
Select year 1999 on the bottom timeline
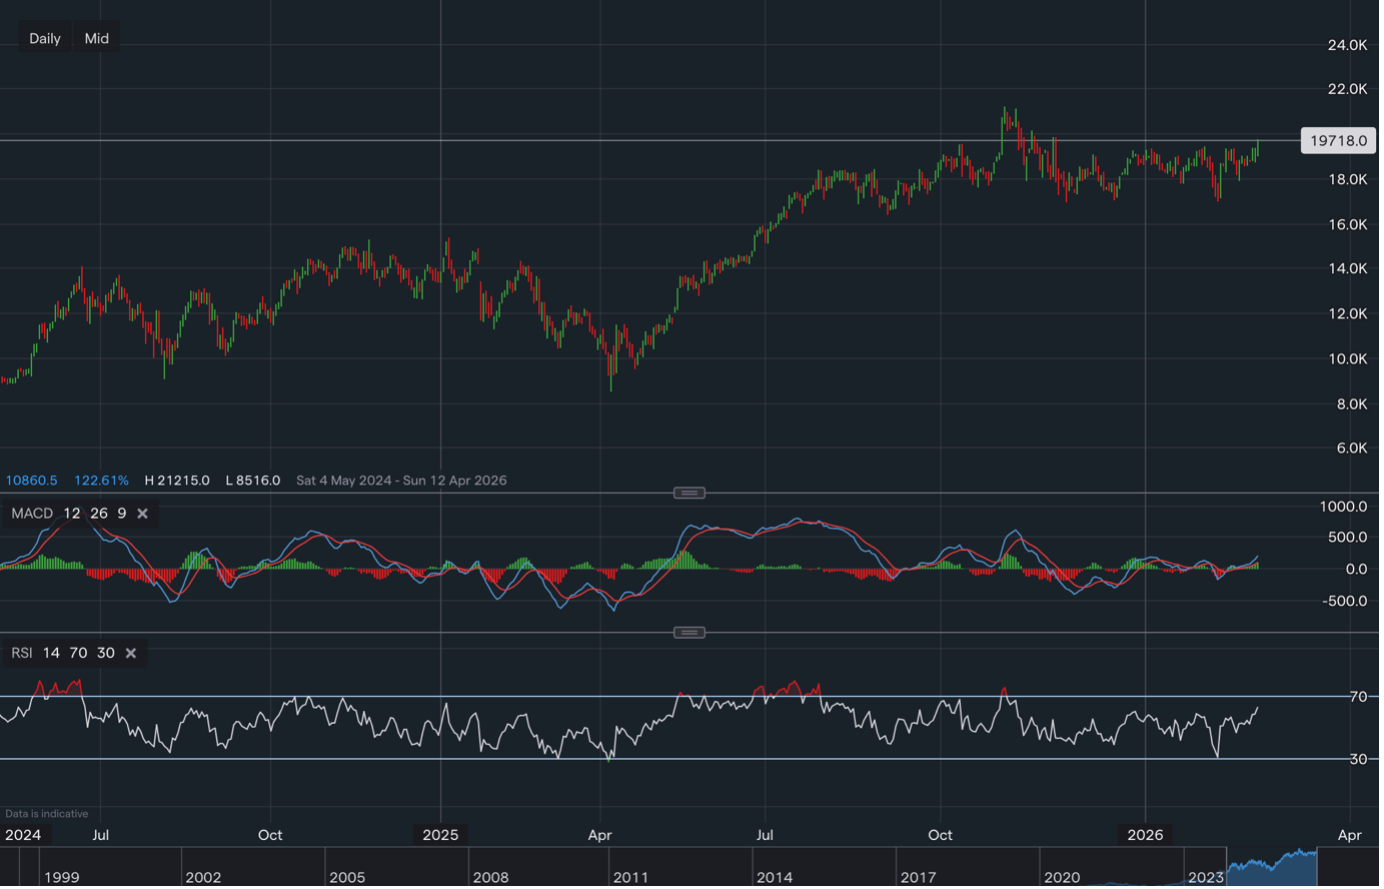(63, 877)
